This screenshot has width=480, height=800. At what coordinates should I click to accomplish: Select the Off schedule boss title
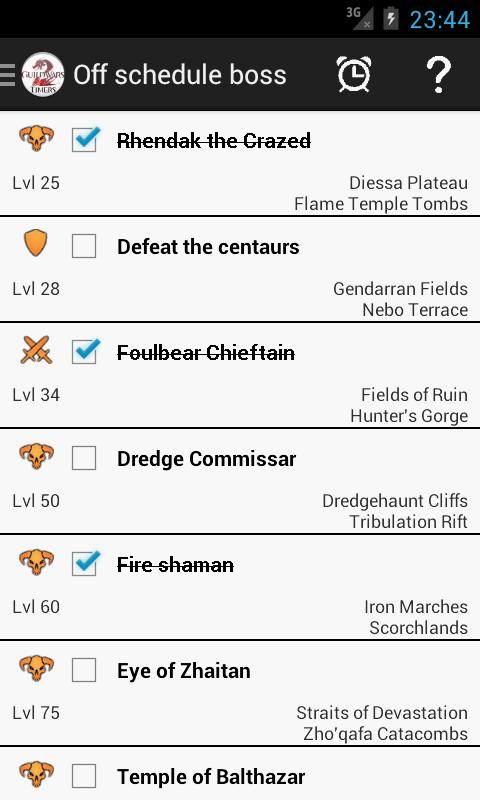click(x=180, y=75)
